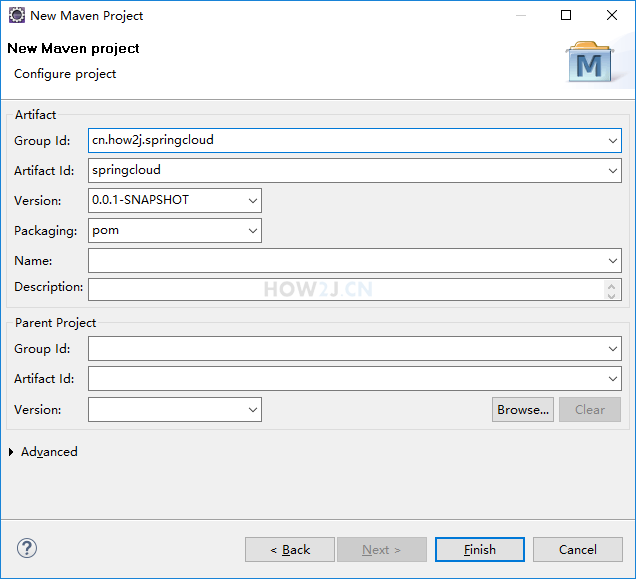Open the Parent Project Version dropdown
636x579 pixels.
[252, 409]
